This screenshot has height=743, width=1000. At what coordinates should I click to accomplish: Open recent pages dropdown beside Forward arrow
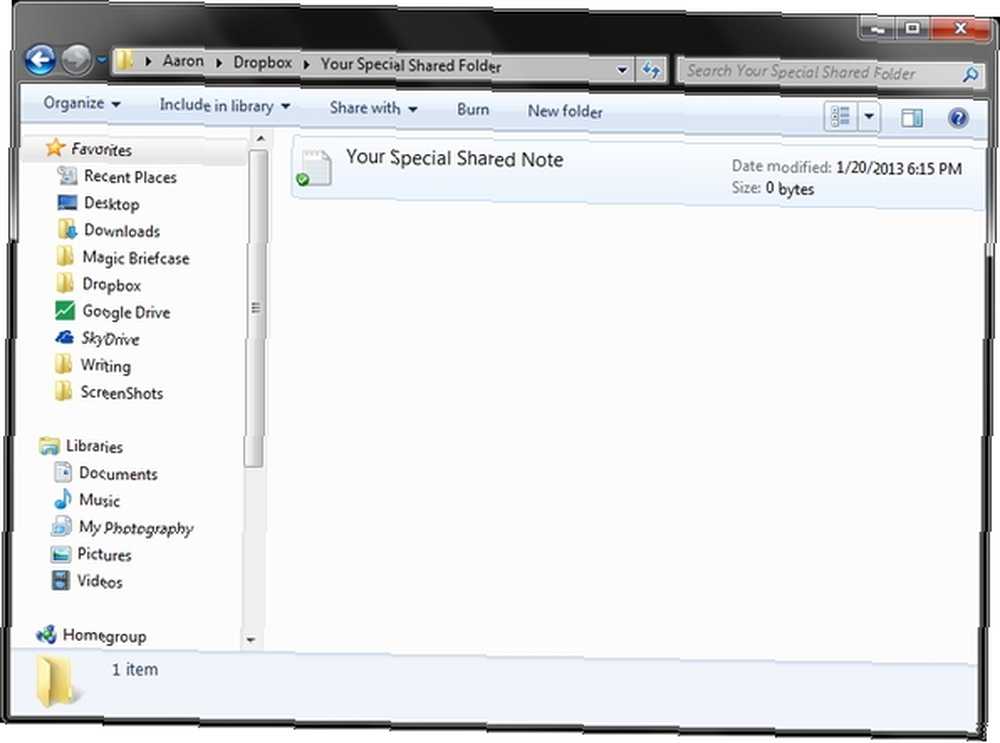(101, 60)
